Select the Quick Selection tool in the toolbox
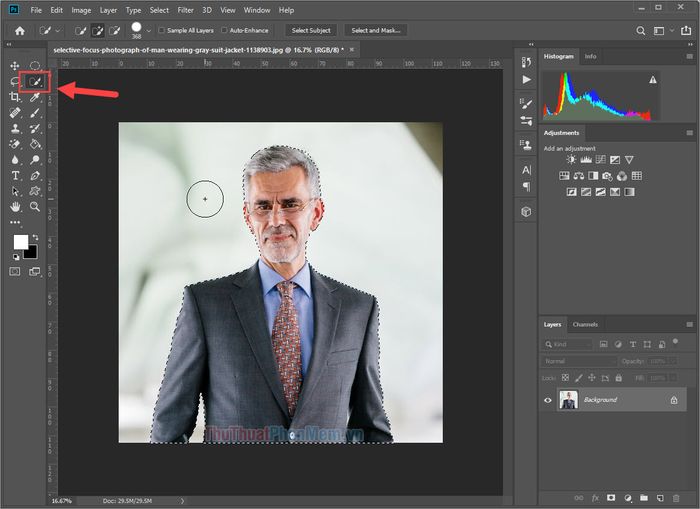The width and height of the screenshot is (700, 509). pos(35,81)
